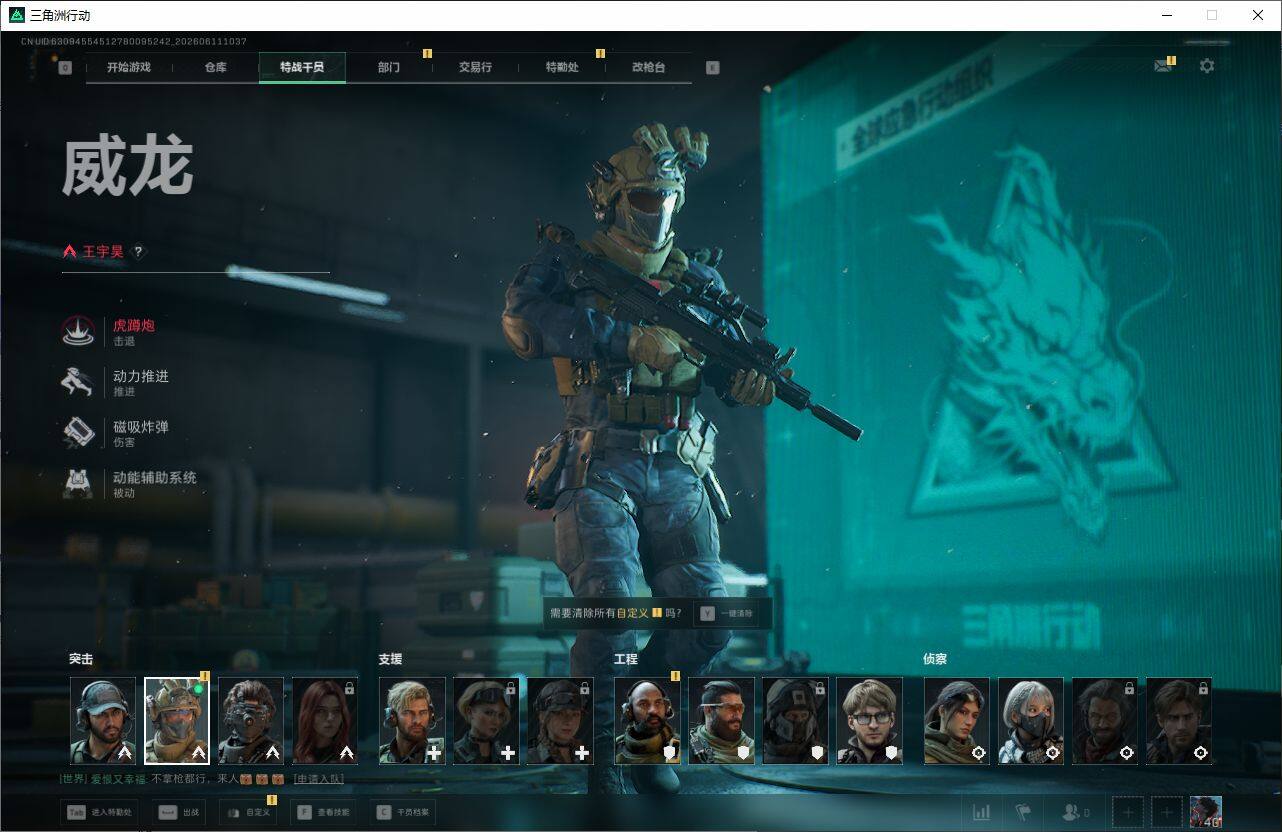Choose the locked red-haired assault operator
This screenshot has width=1282, height=832.
click(x=325, y=721)
